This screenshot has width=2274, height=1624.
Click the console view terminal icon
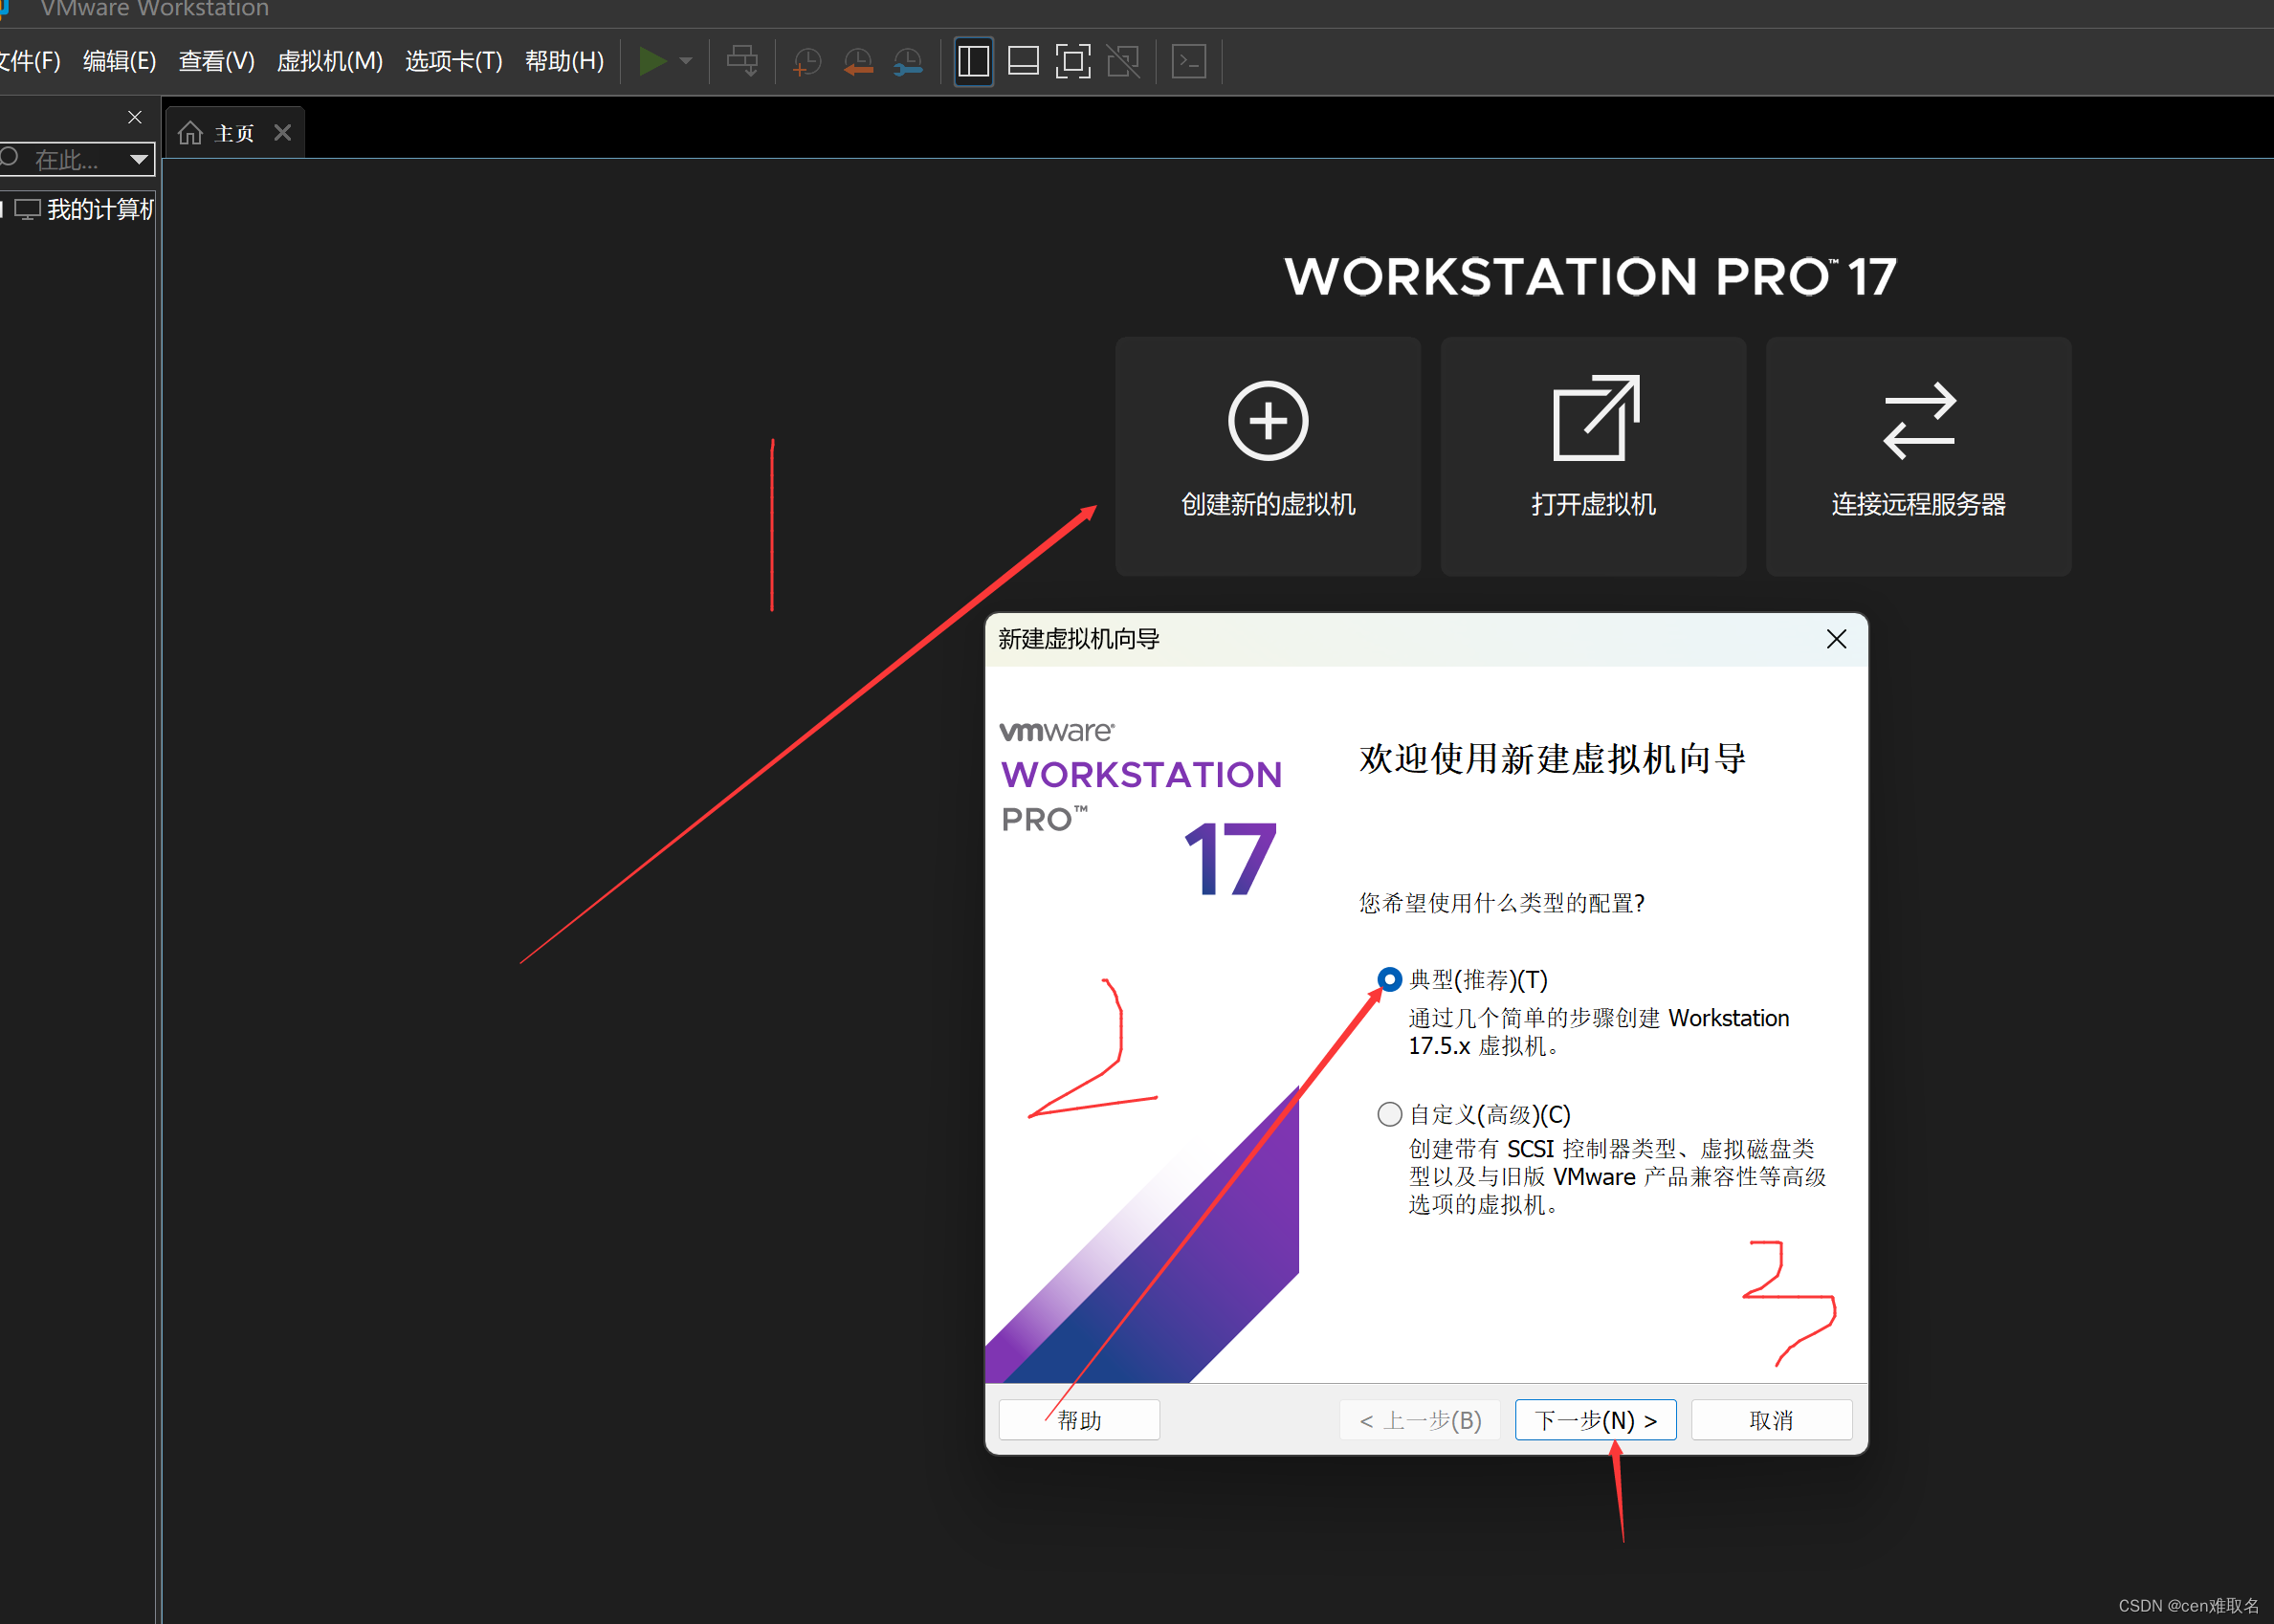tap(1189, 62)
